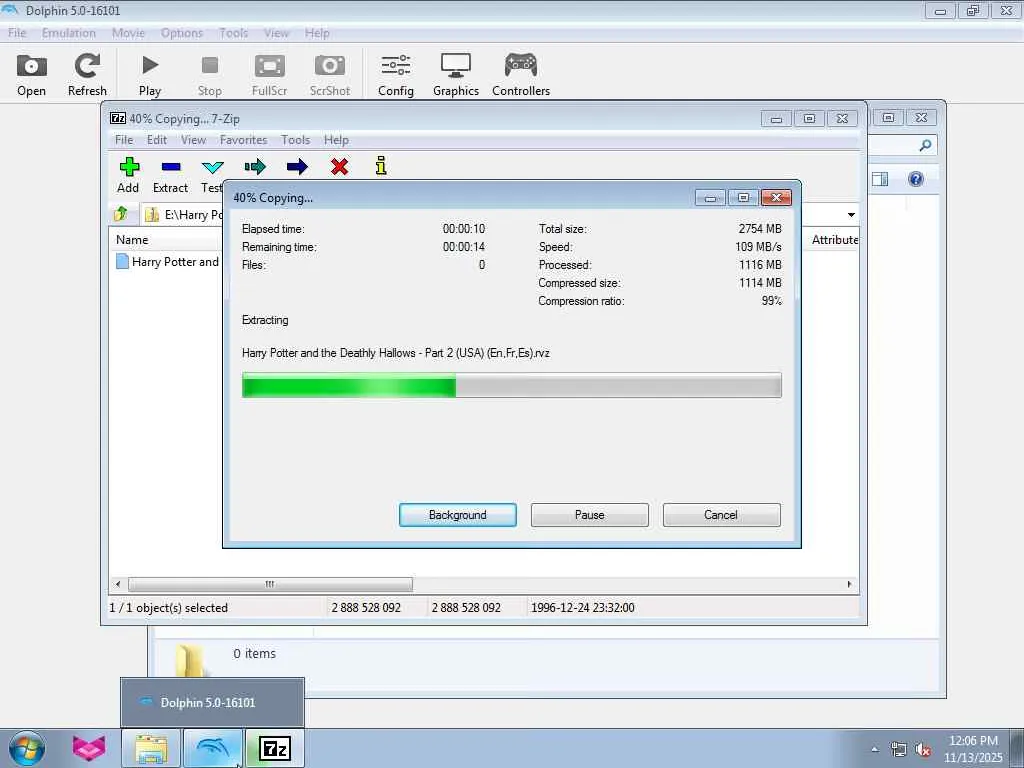Click the Refresh icon in Dolphin toolbar

pos(87,74)
